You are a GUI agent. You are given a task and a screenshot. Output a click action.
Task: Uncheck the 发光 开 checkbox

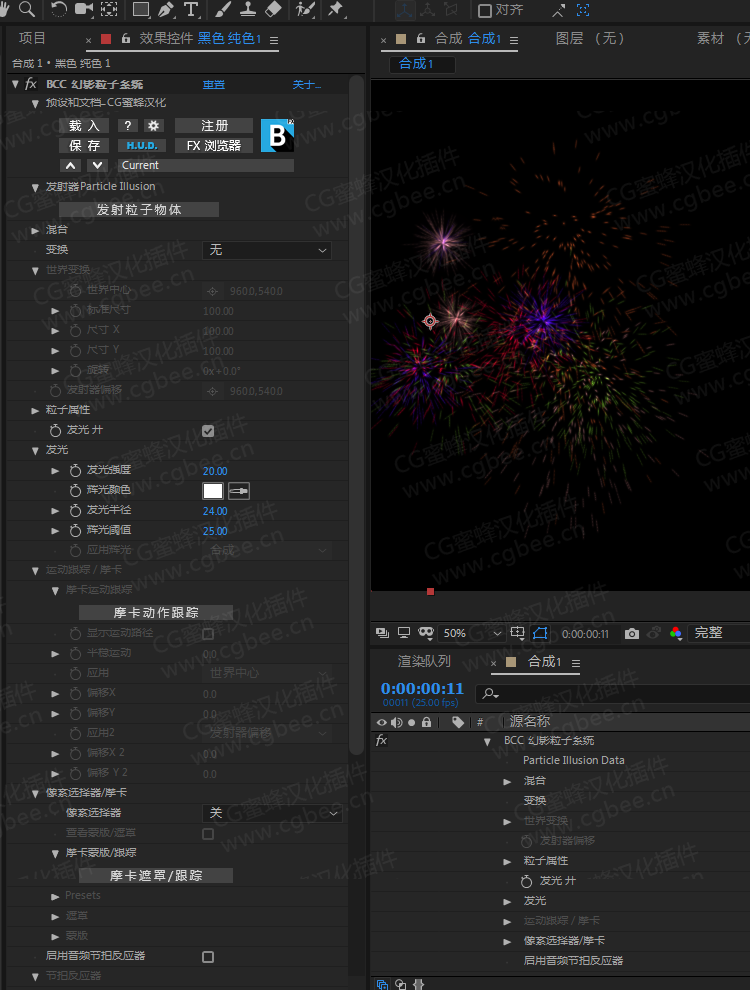[208, 431]
